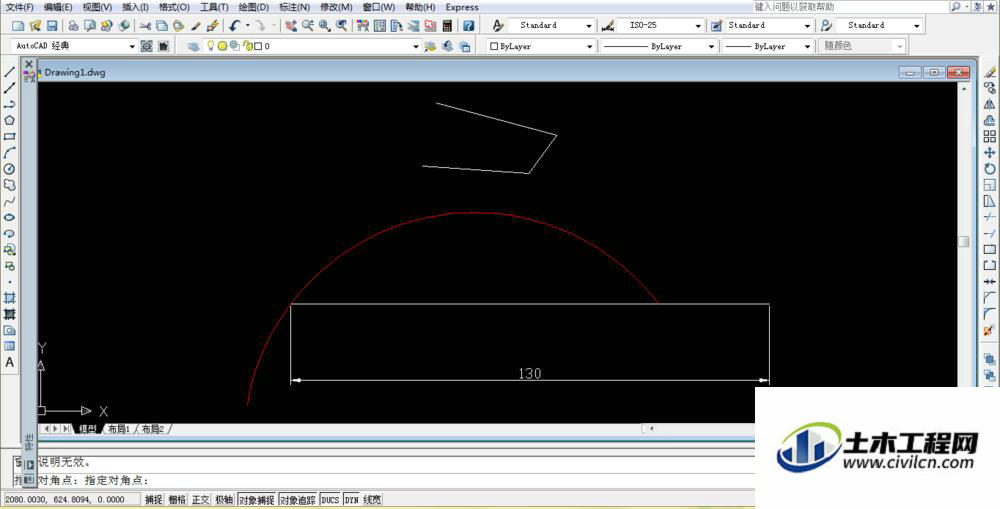Toggle 对象追踪 object tracking button
Screen dimensions: 1000x509
pyautogui.click(x=298, y=500)
